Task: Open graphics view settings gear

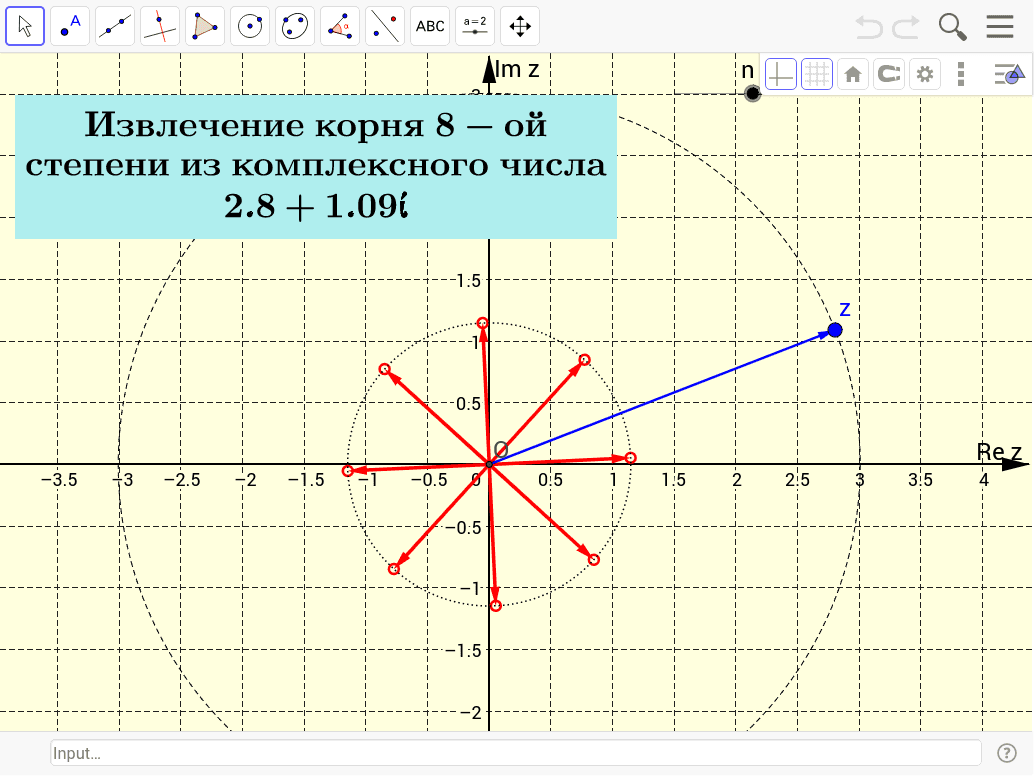Action: coord(925,74)
